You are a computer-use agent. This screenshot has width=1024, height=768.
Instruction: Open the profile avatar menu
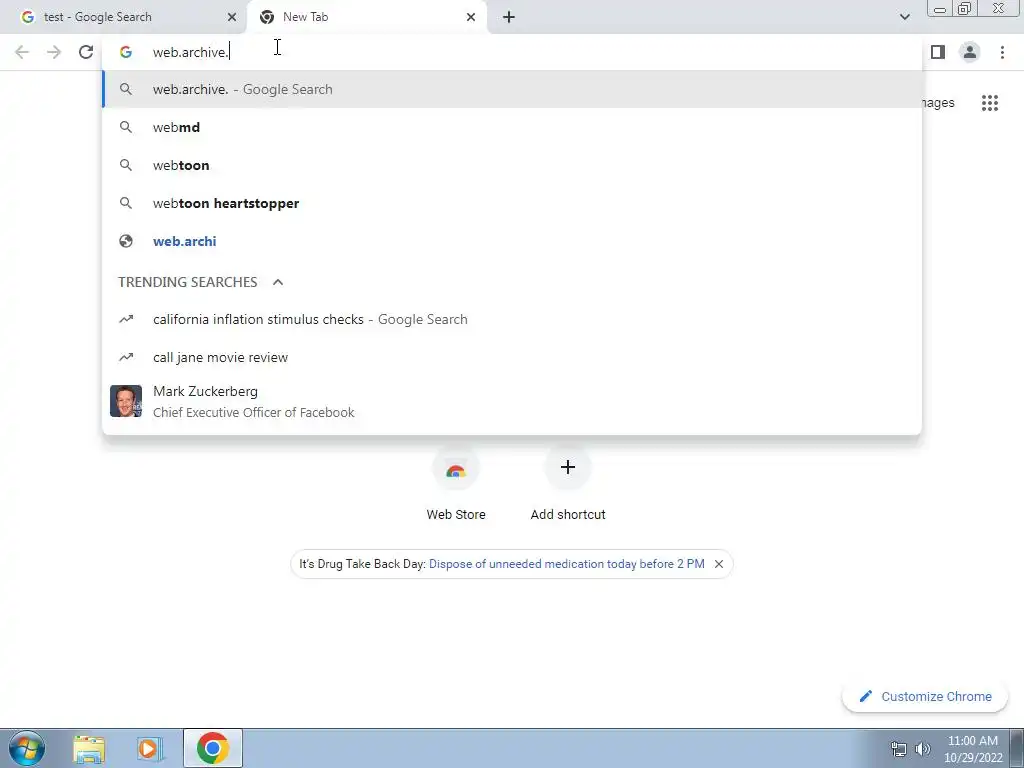[x=970, y=52]
